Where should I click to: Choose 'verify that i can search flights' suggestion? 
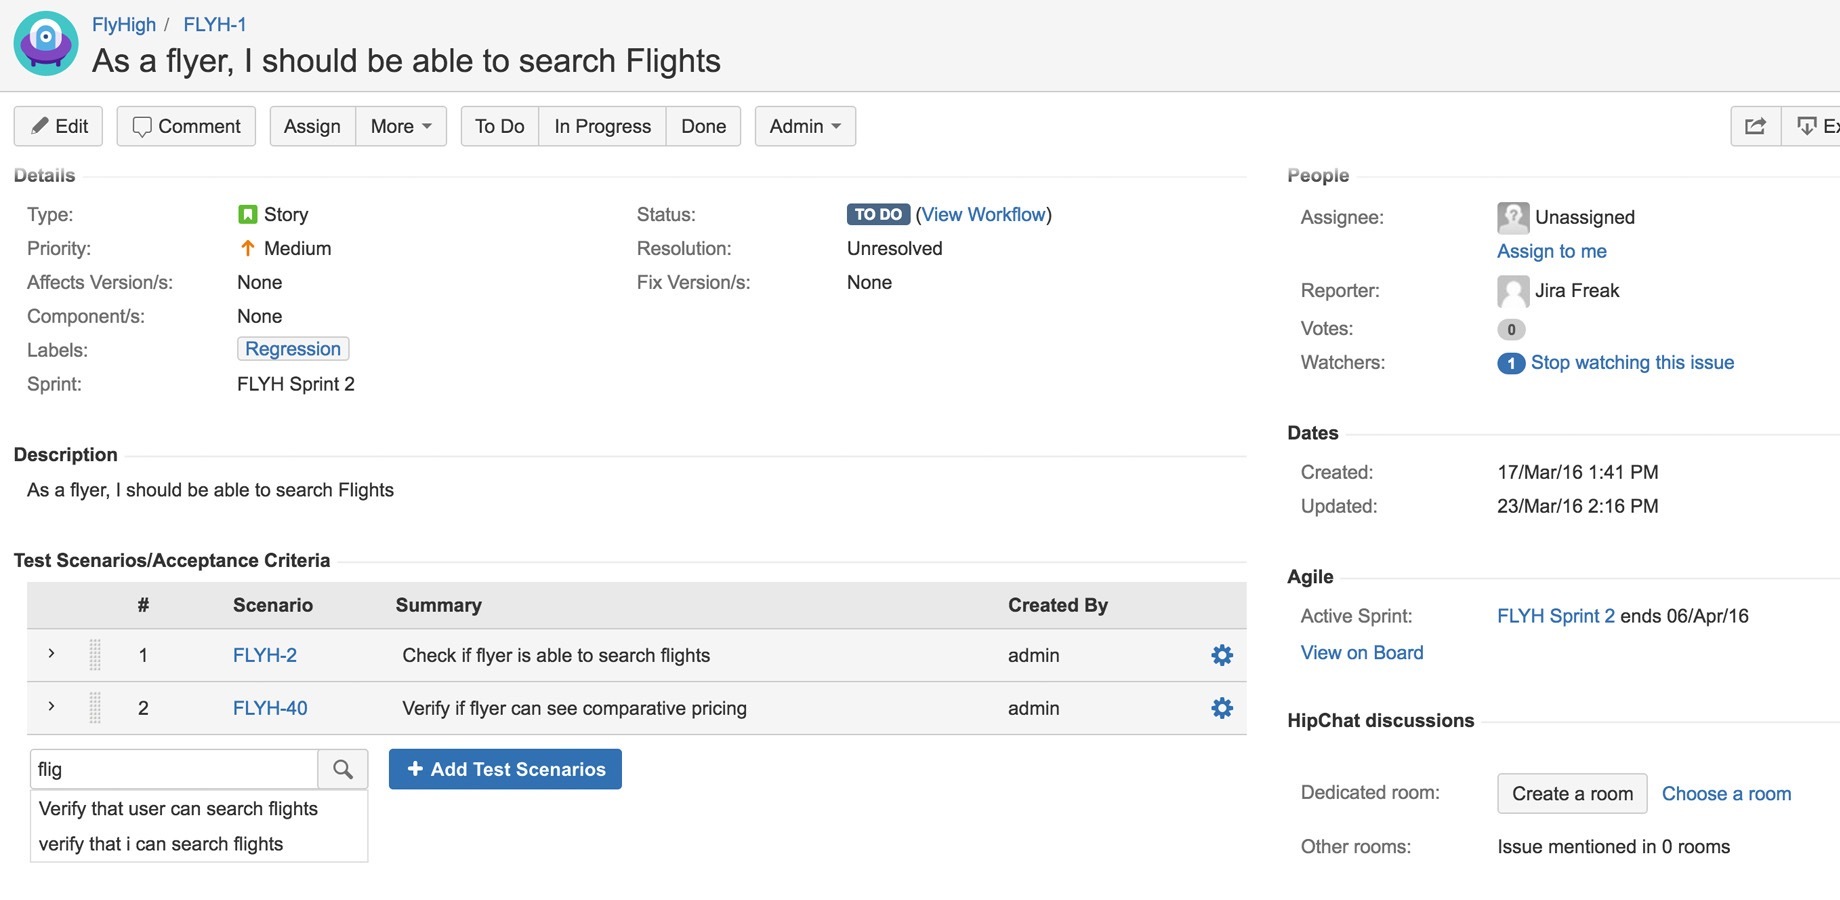(161, 844)
